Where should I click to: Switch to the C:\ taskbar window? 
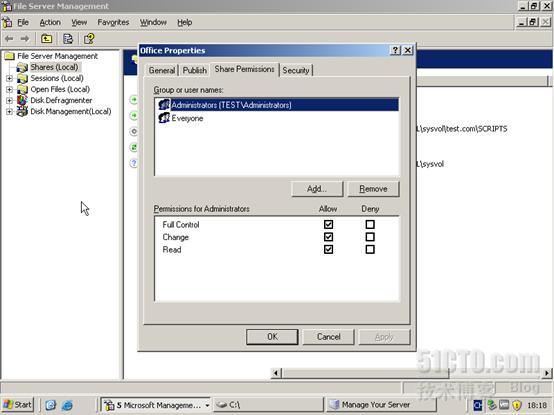(x=268, y=405)
